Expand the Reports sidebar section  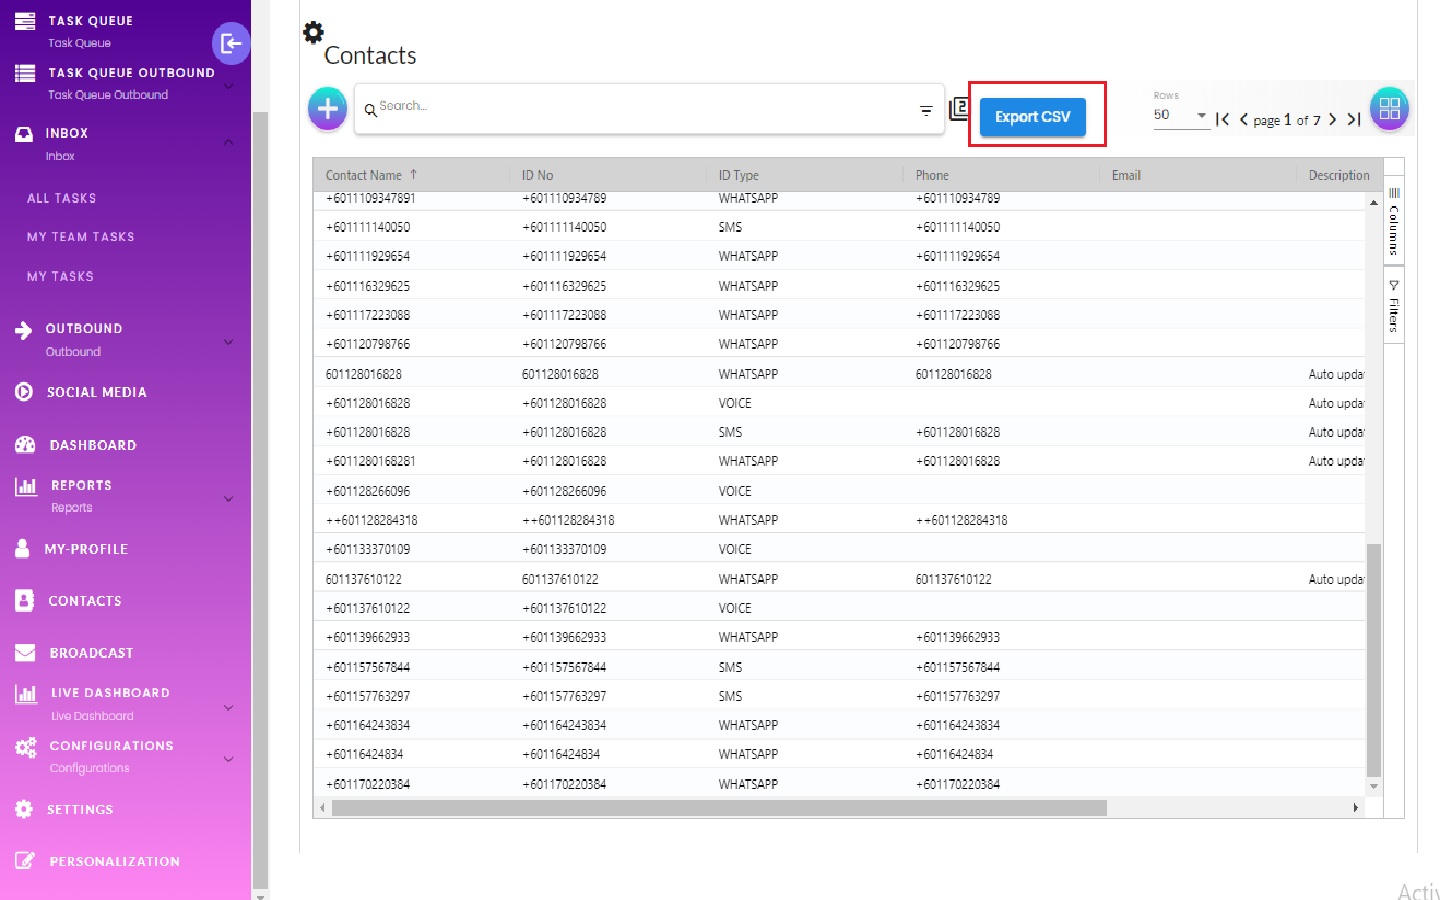[228, 498]
